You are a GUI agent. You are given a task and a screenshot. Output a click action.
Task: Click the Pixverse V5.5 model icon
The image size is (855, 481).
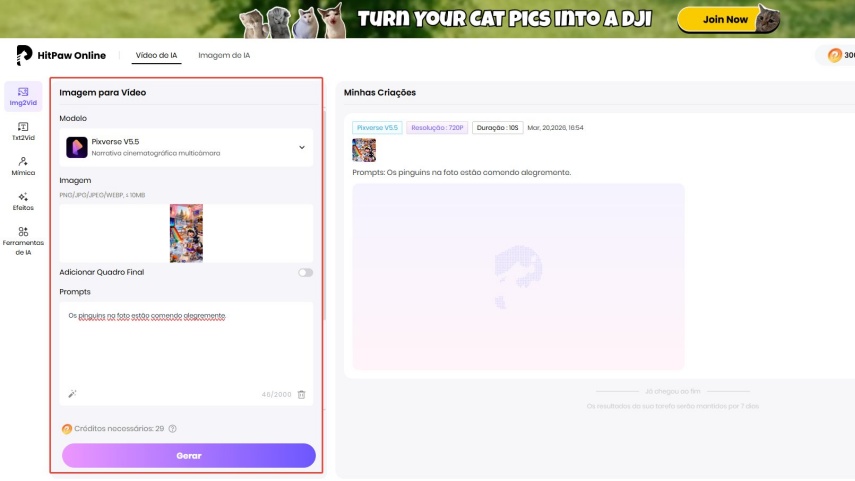[77, 147]
